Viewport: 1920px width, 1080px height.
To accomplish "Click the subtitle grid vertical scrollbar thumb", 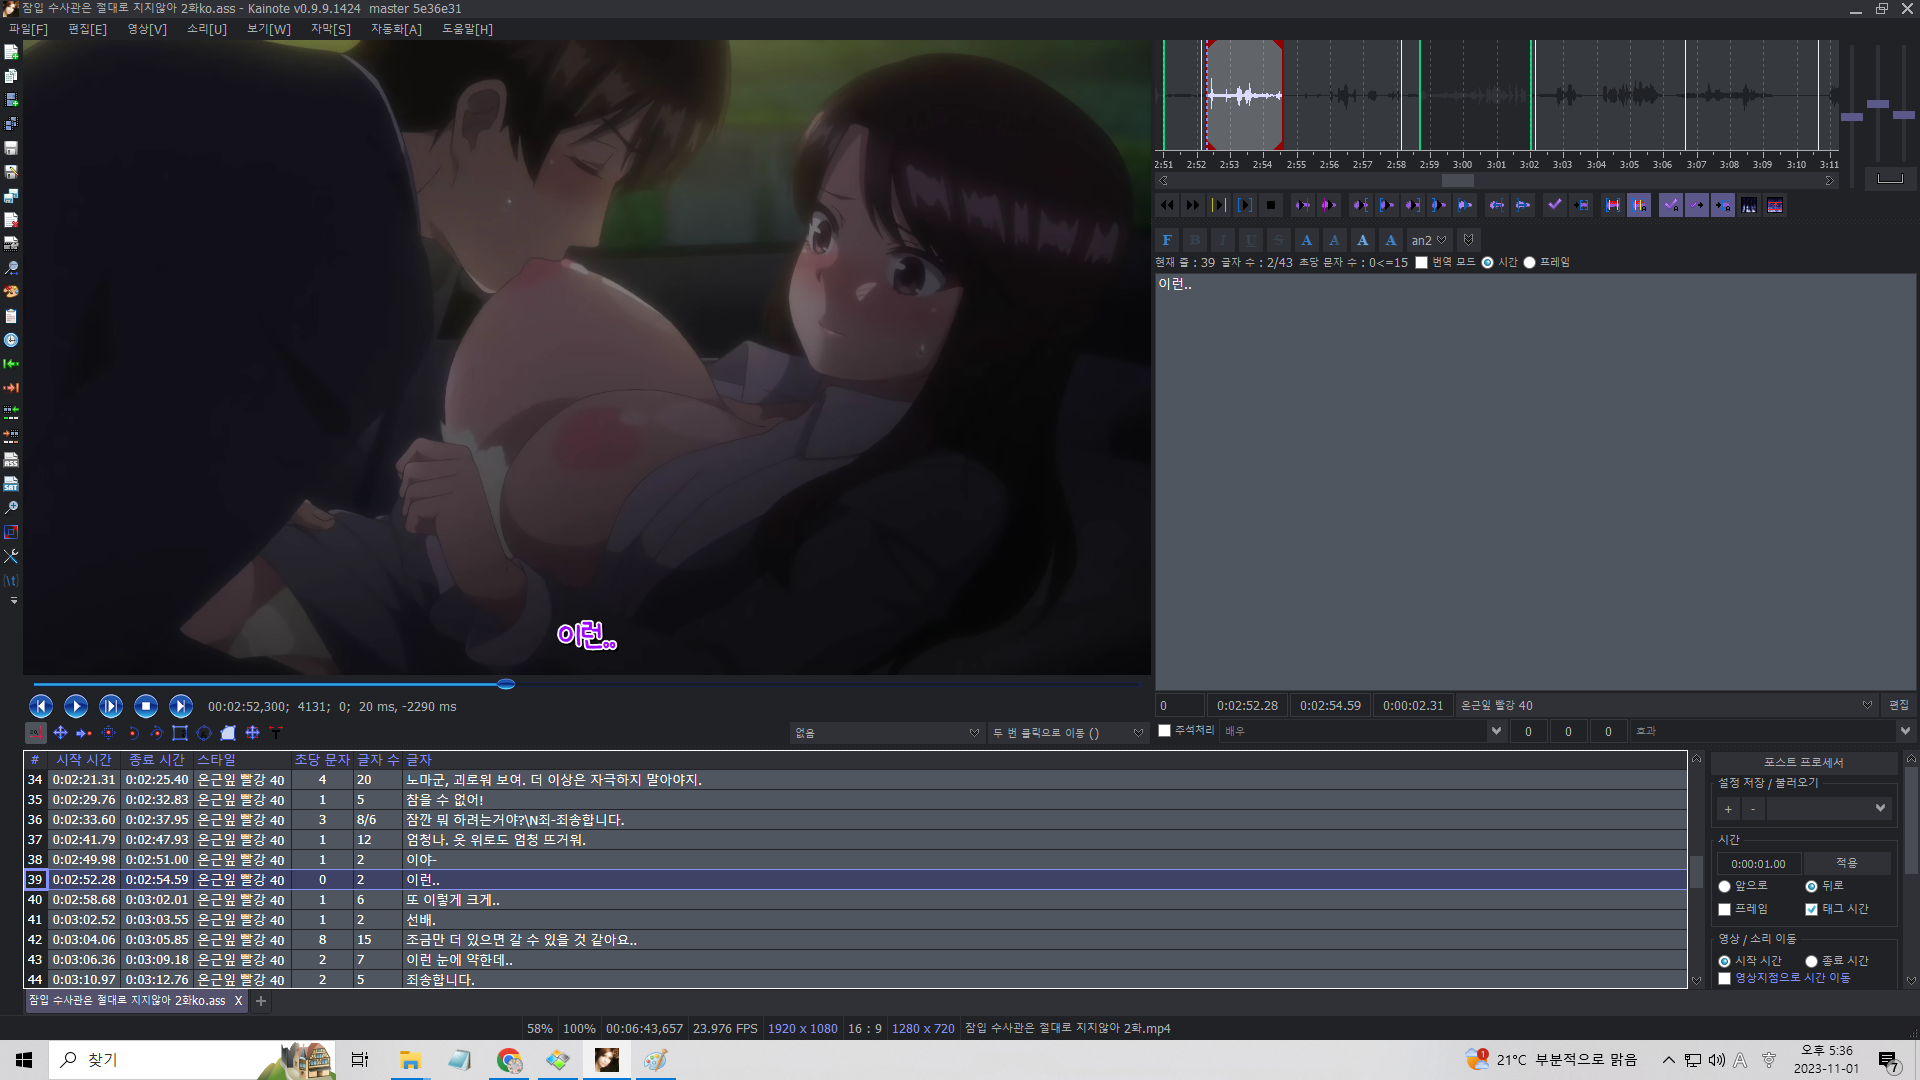I will [x=1696, y=871].
